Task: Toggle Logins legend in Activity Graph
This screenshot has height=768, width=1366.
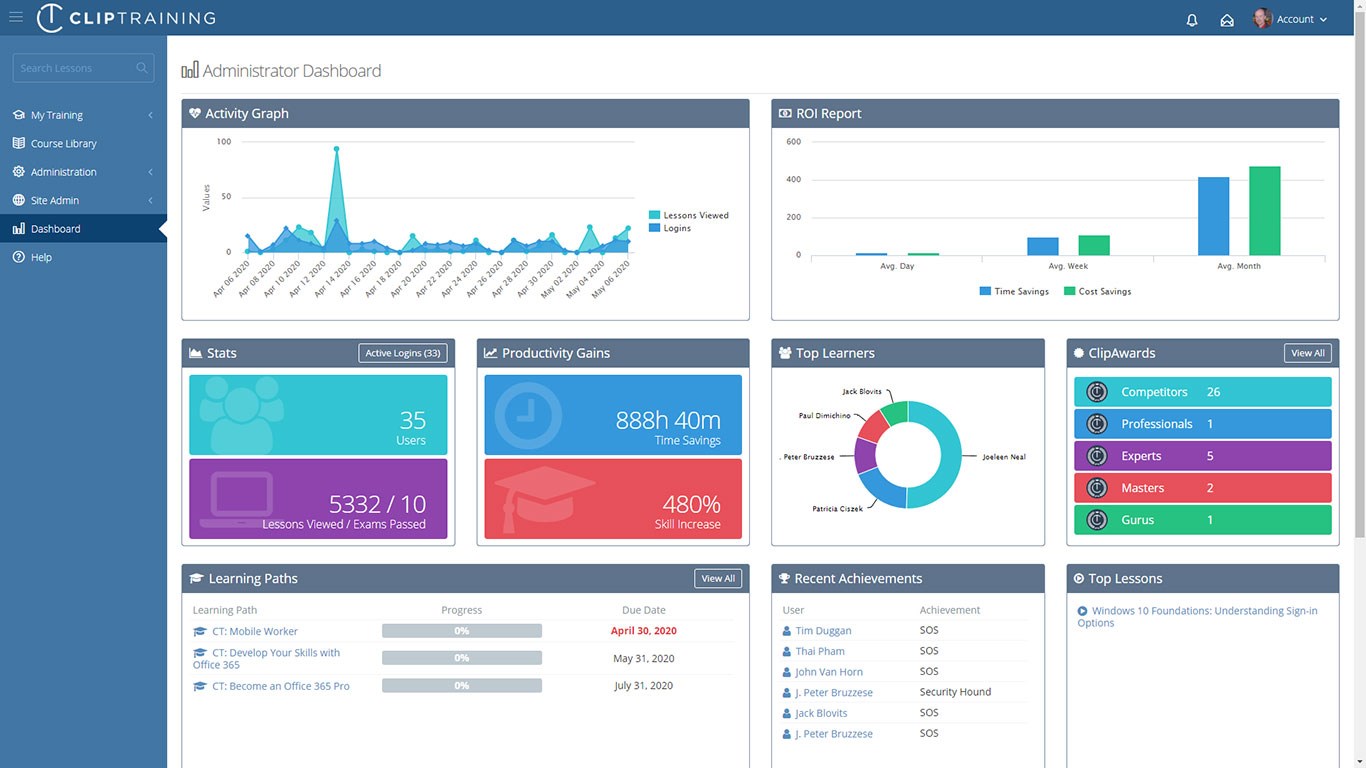Action: 670,228
